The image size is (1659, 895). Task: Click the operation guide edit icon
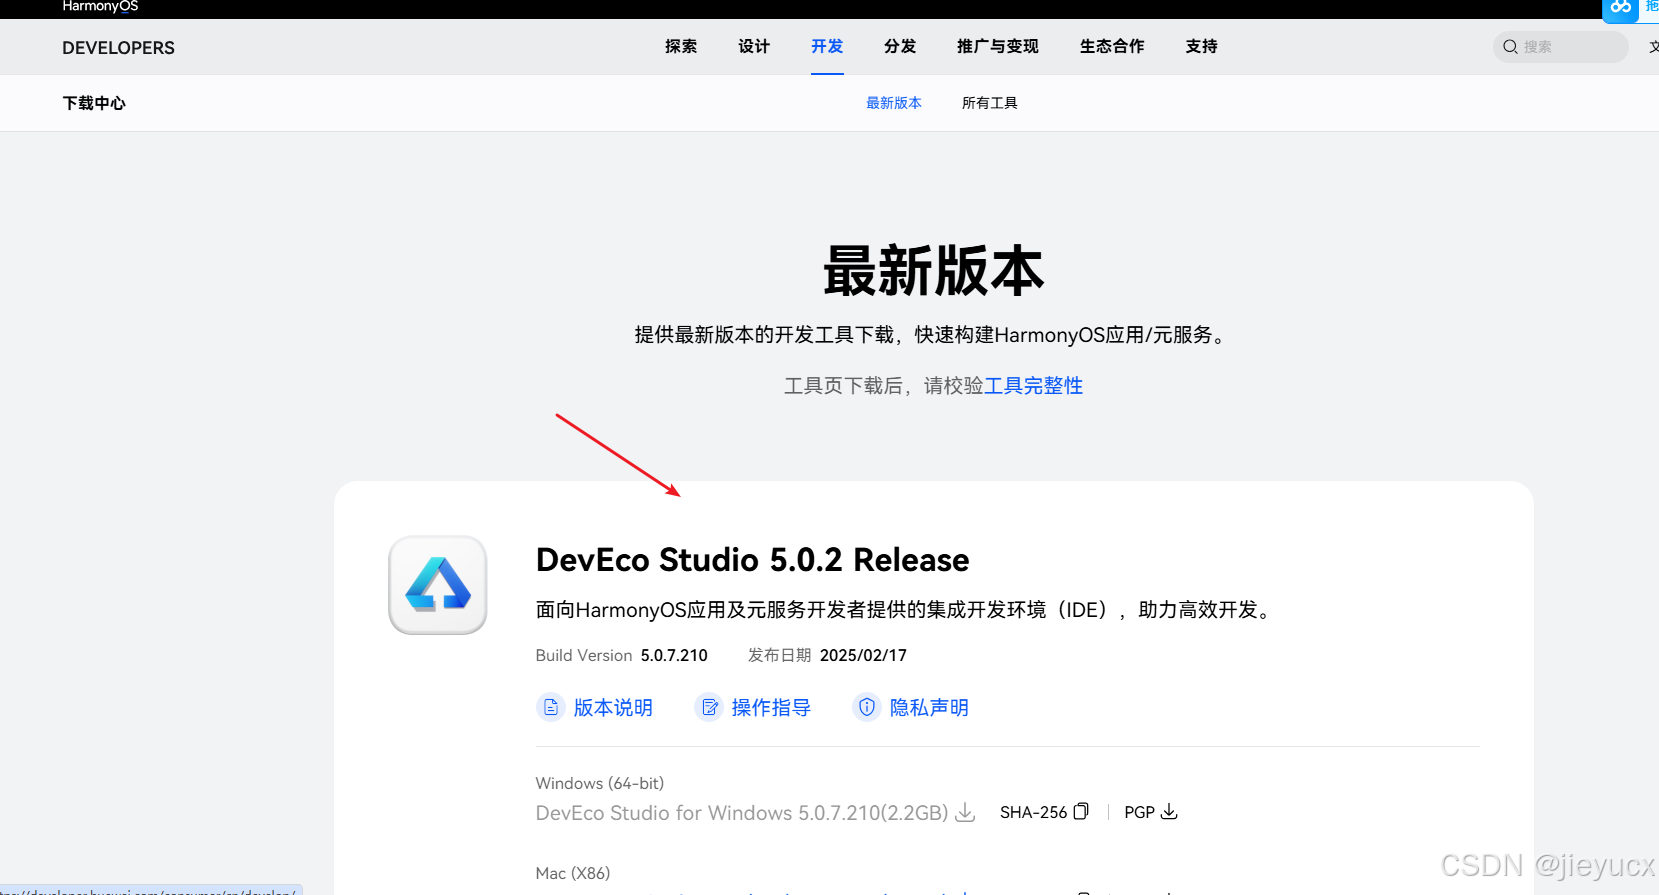point(709,707)
